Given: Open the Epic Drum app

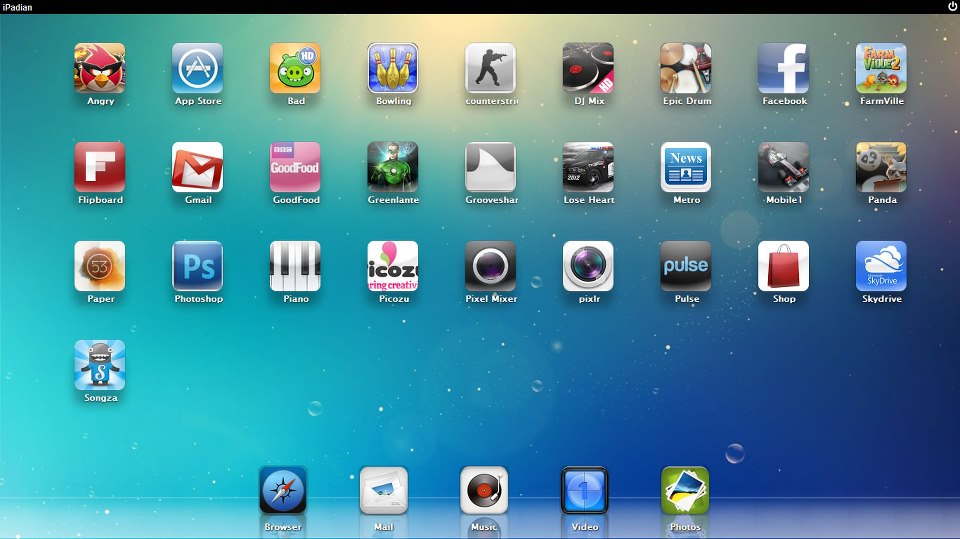Looking at the screenshot, I should 686,68.
